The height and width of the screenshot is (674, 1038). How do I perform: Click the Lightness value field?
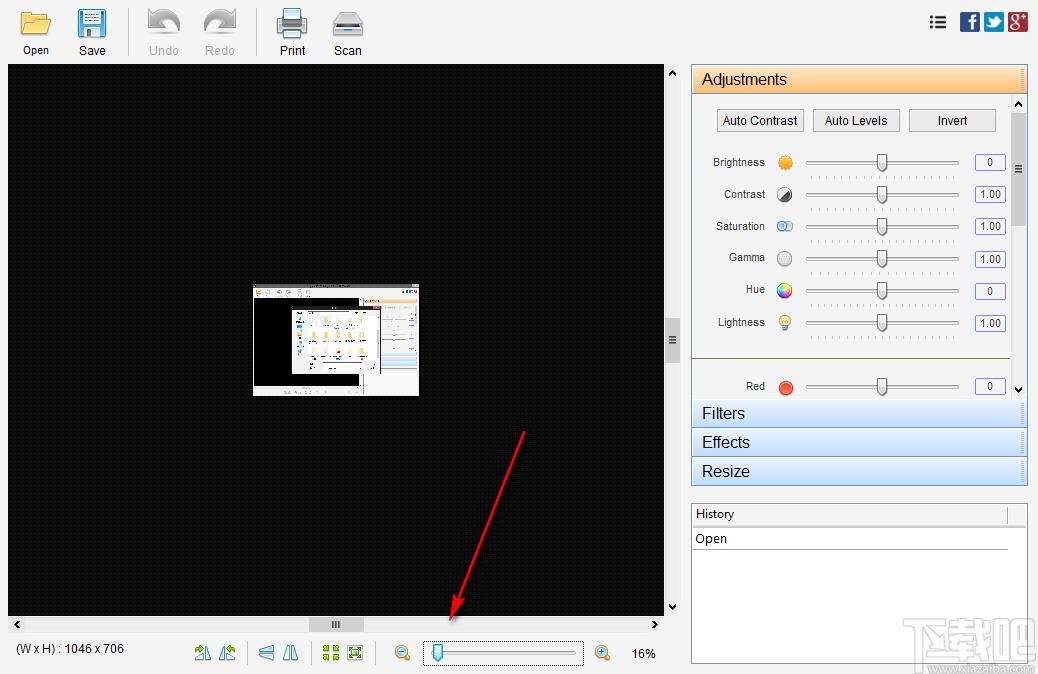(990, 323)
